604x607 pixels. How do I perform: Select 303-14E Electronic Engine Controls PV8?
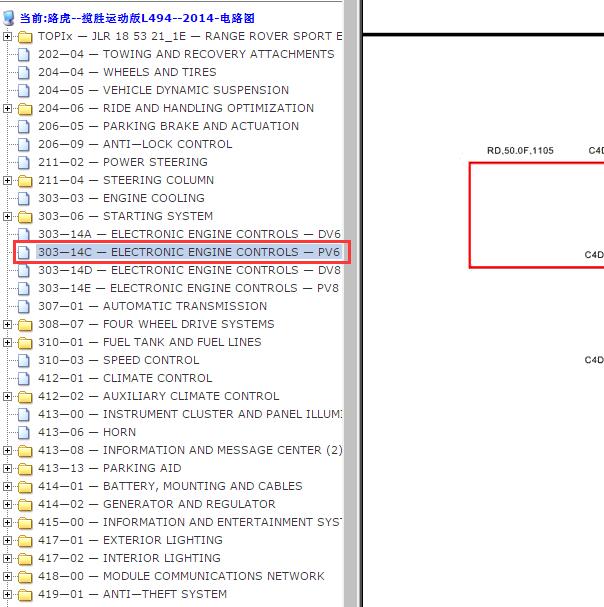click(189, 288)
